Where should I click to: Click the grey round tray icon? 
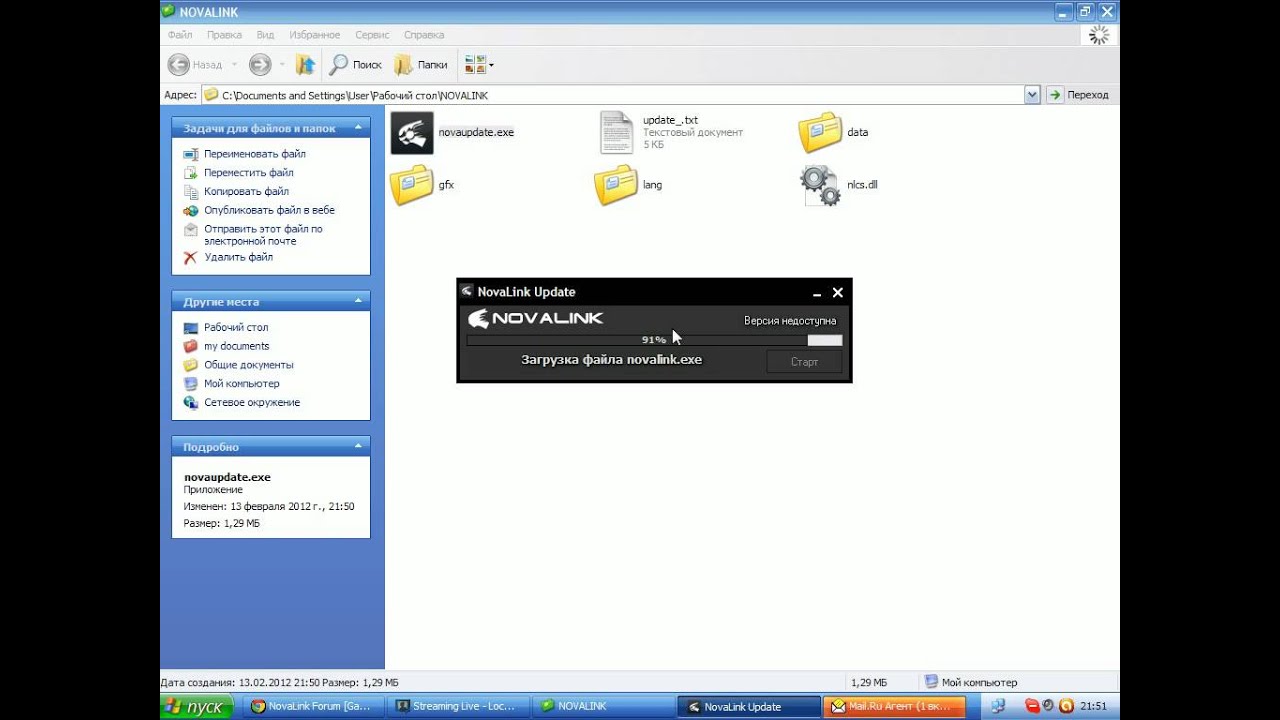click(1048, 707)
